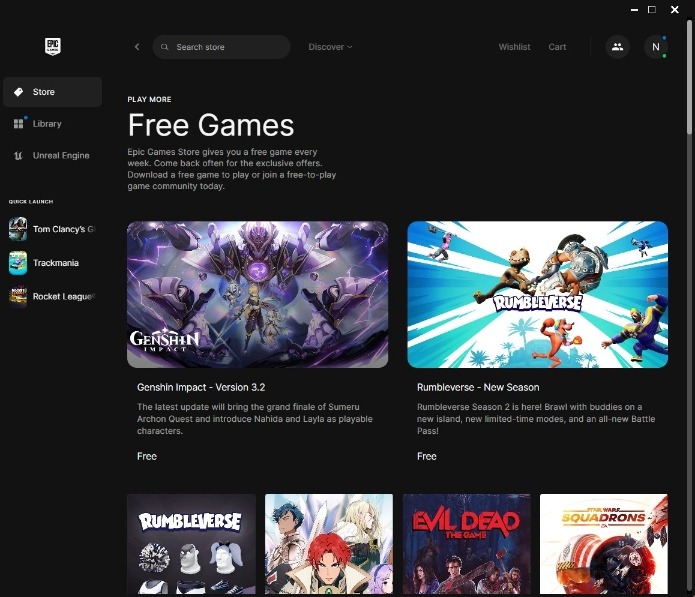Image resolution: width=695 pixels, height=597 pixels.
Task: Click the Library grid icon
Action: click(x=18, y=124)
